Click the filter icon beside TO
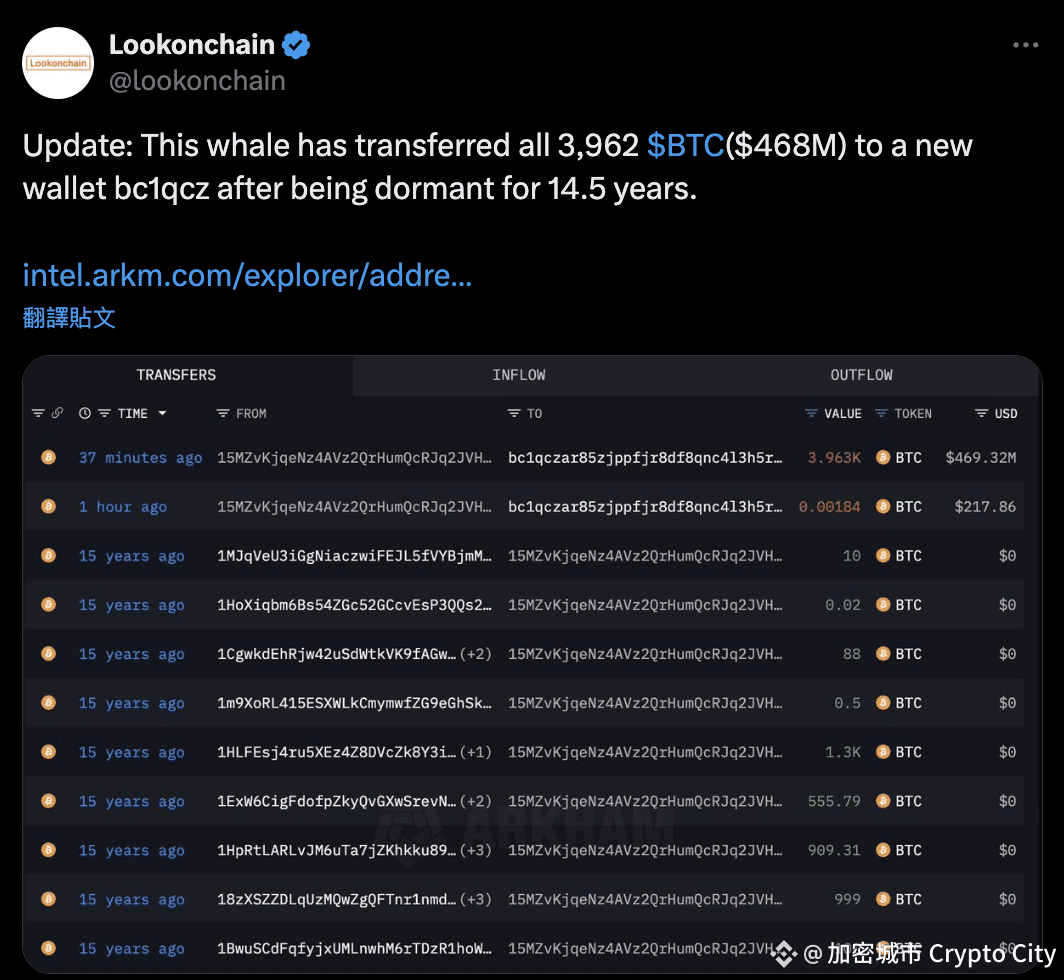The image size is (1064, 980). pyautogui.click(x=514, y=413)
